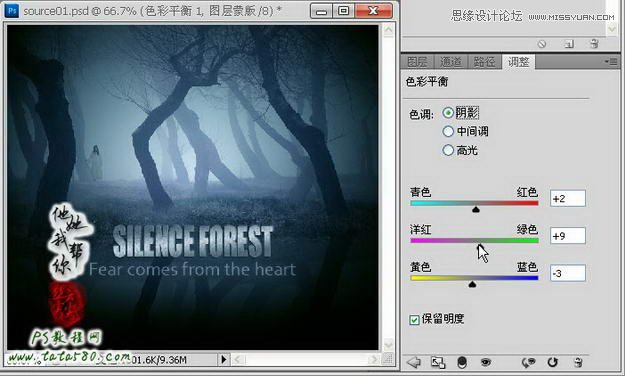Image resolution: width=625 pixels, height=376 pixels.
Task: View previous state icon in adjustments panel
Action: (x=529, y=362)
